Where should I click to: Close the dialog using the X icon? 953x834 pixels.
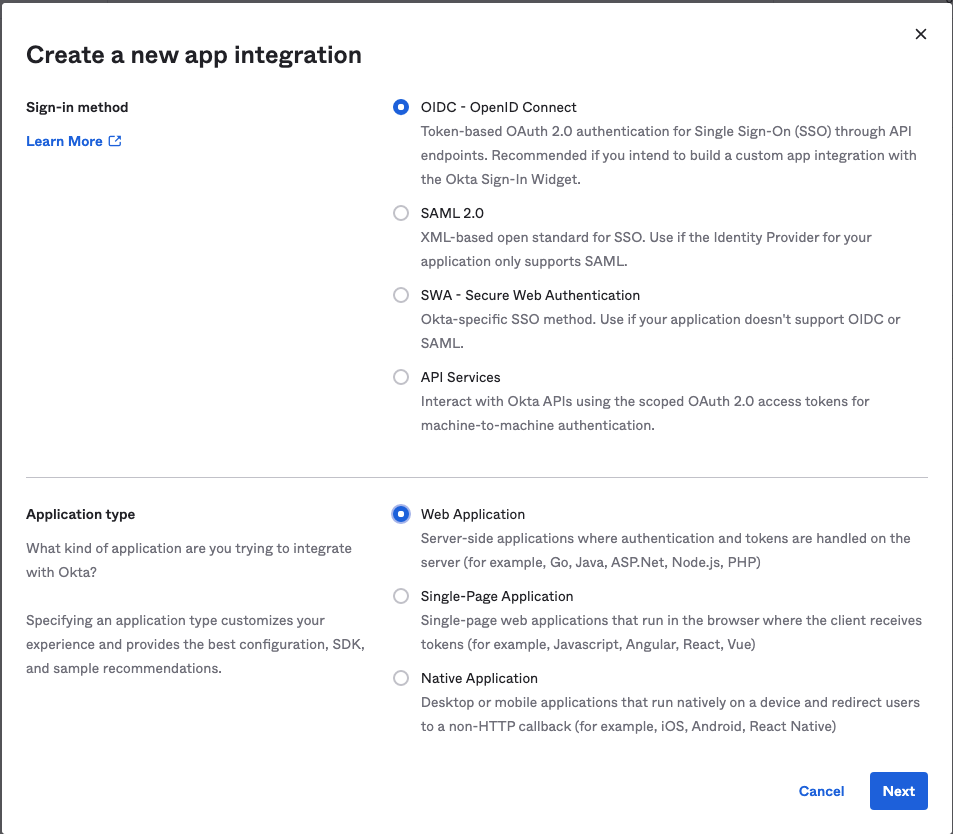pos(921,33)
